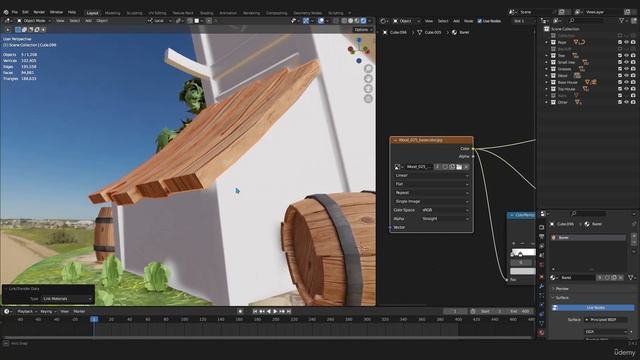This screenshot has height=360, width=640.
Task: Expand Base House collection in outliner
Action: [x=546, y=82]
